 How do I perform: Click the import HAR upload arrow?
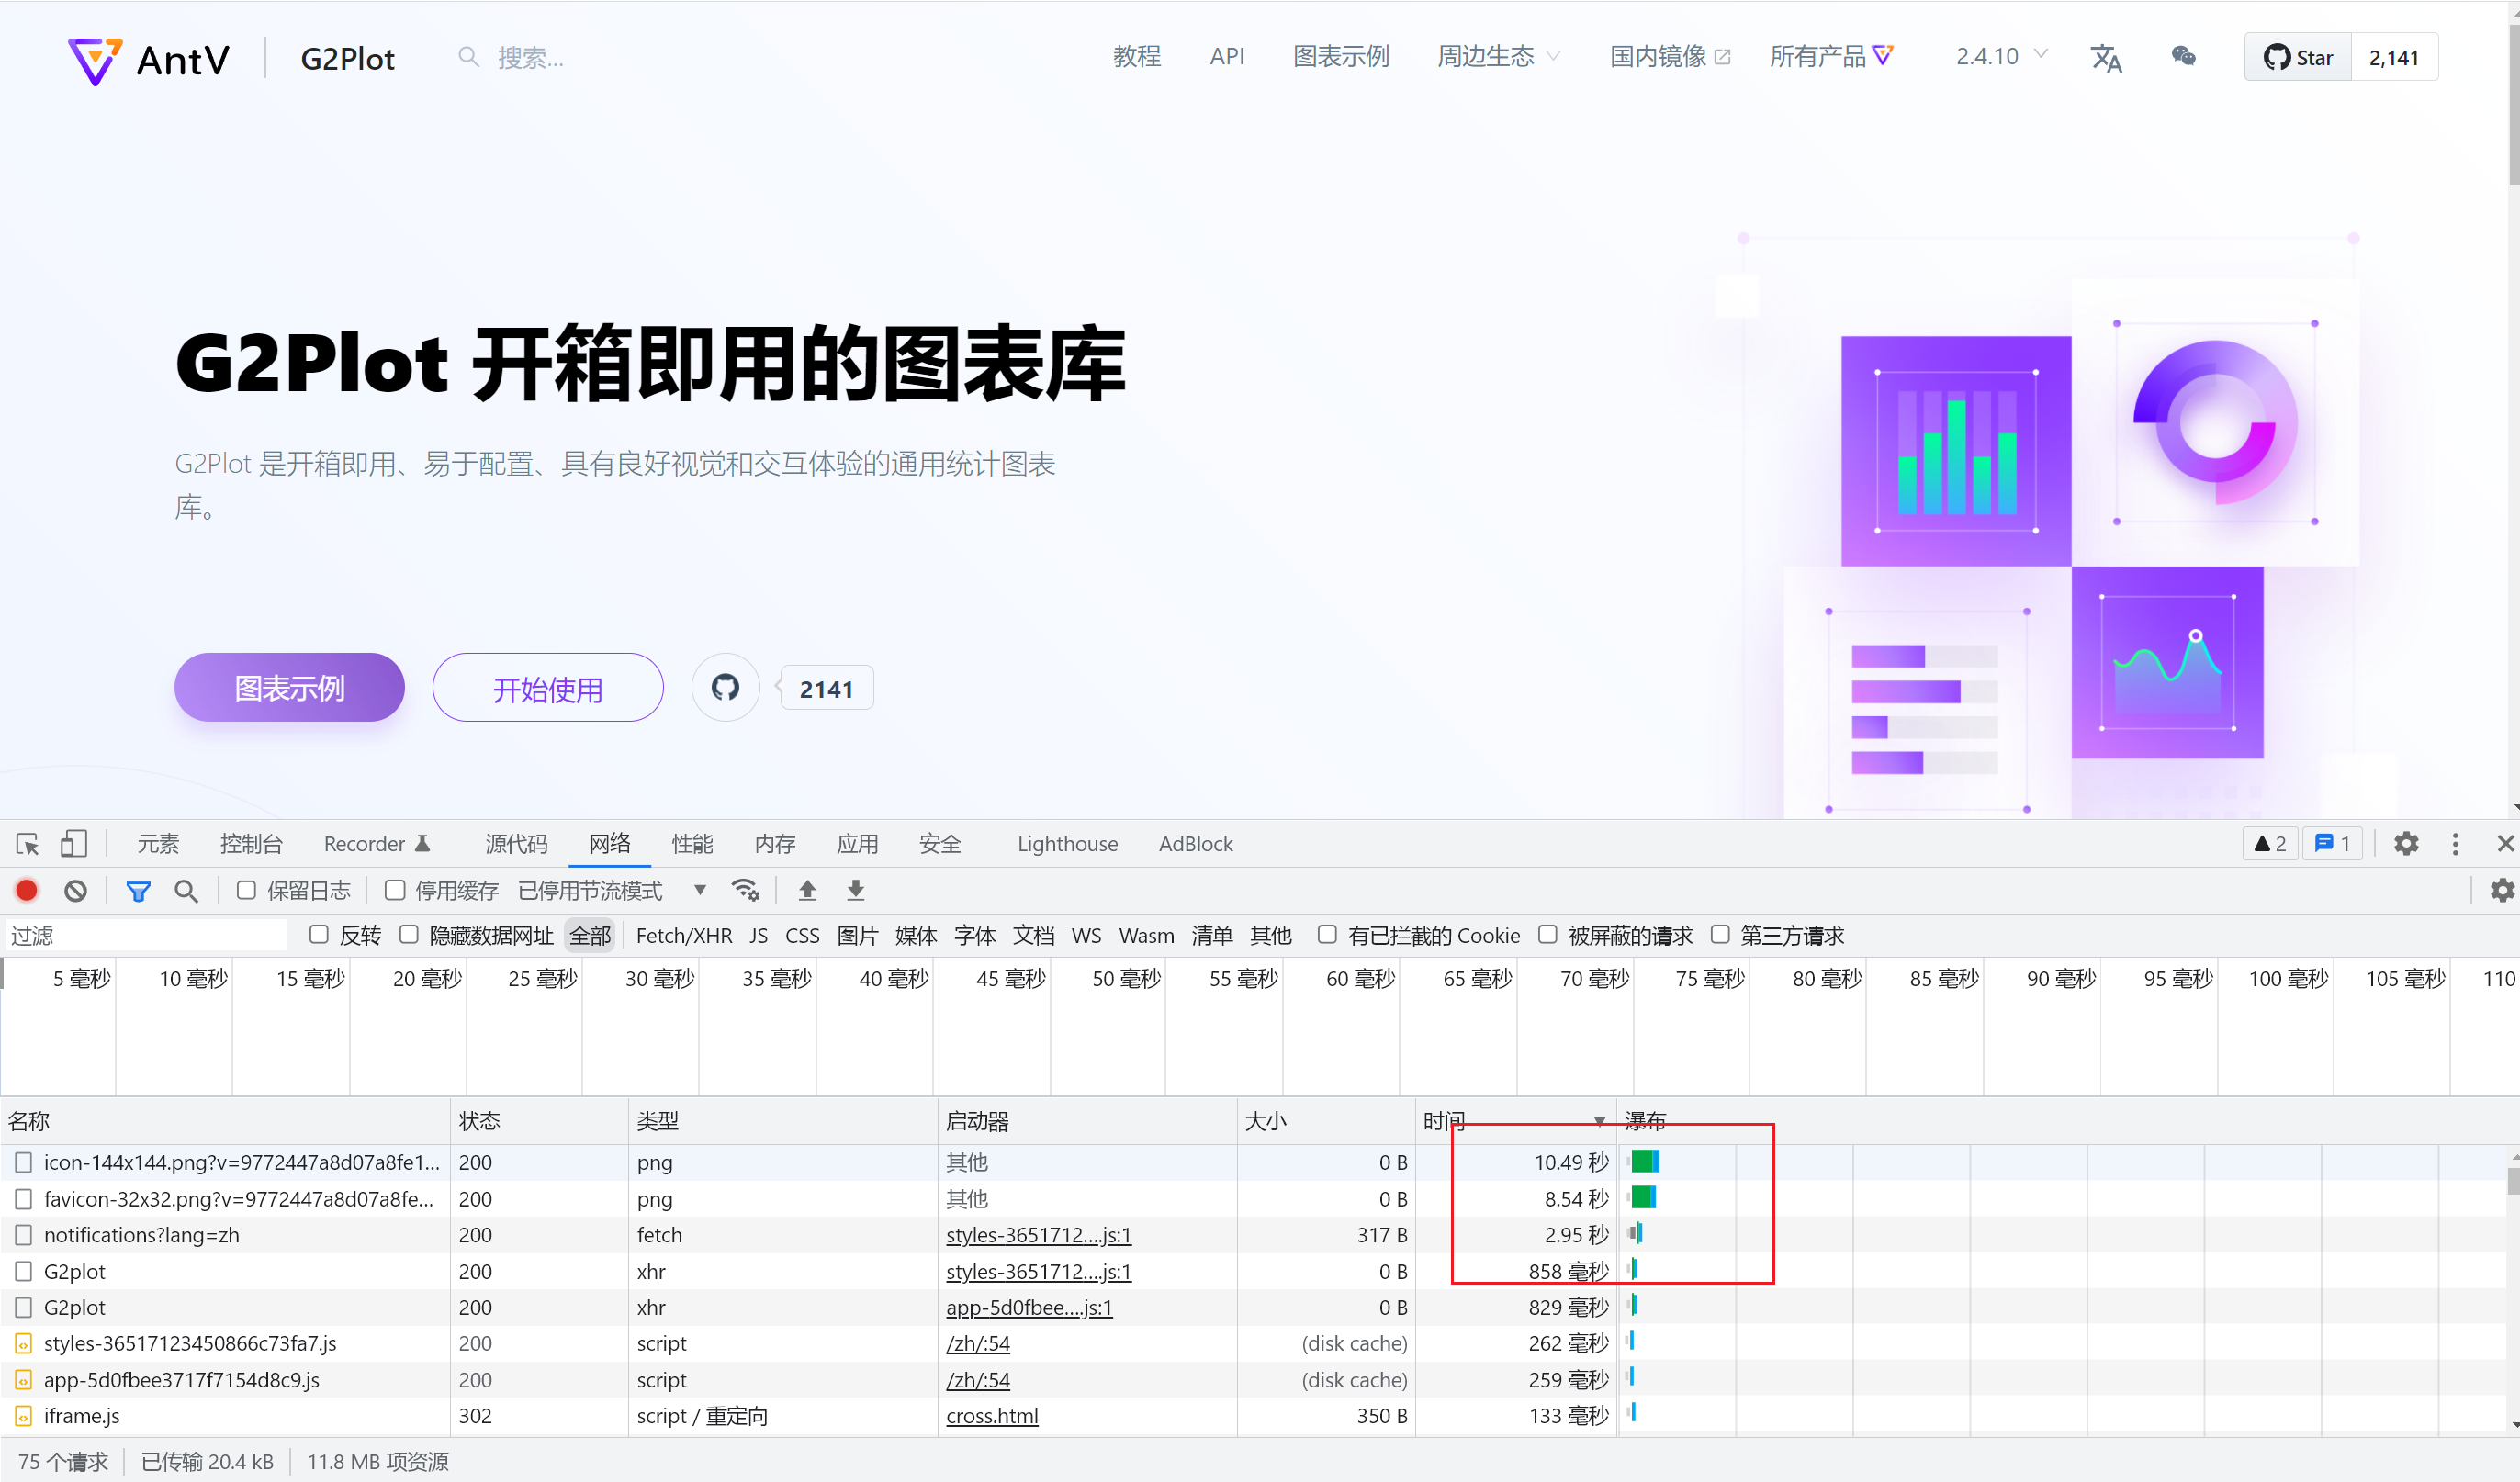807,890
